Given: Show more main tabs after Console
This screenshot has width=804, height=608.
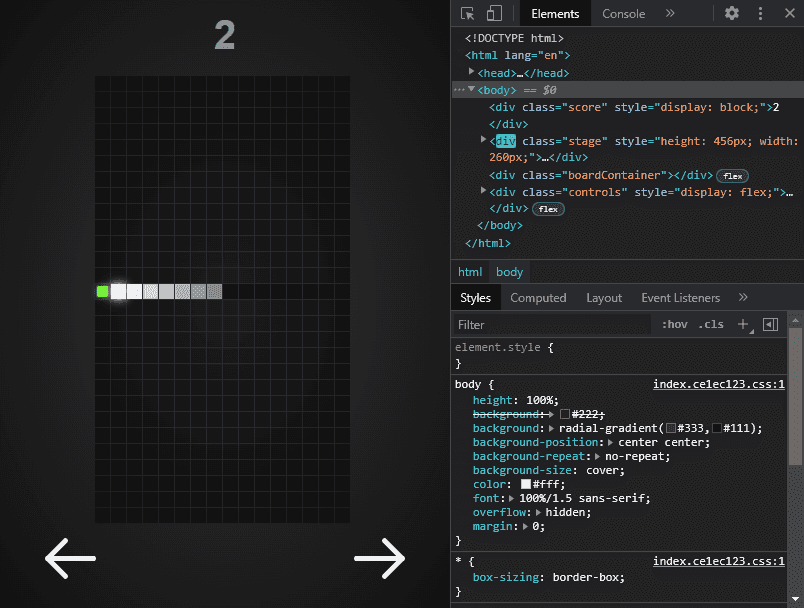Looking at the screenshot, I should pos(670,14).
